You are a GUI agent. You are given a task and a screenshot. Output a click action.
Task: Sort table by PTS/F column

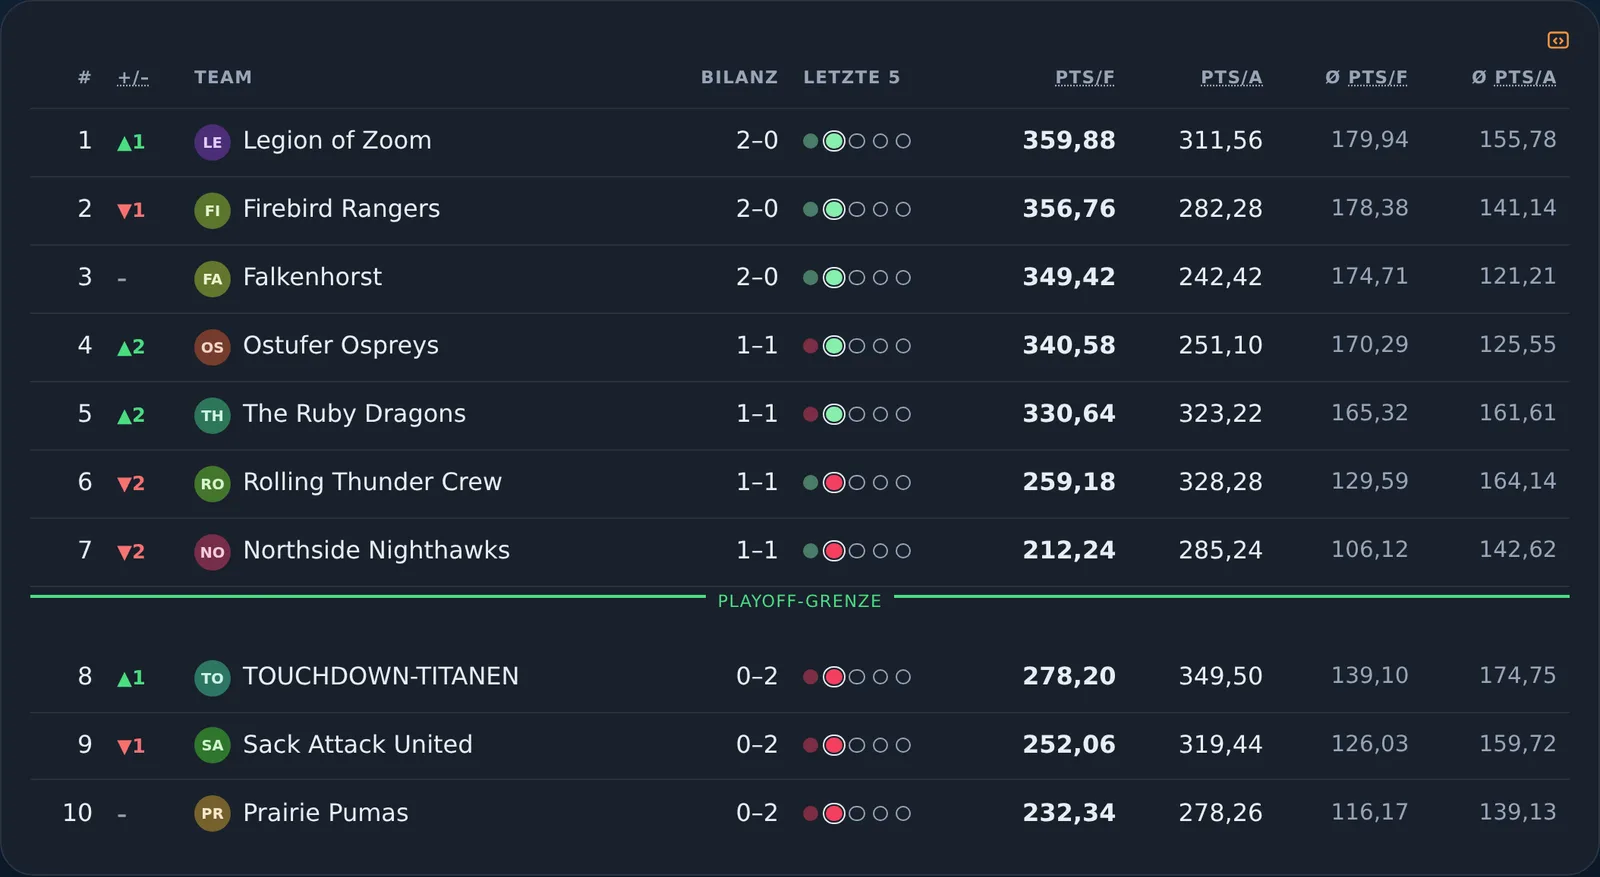click(1084, 77)
